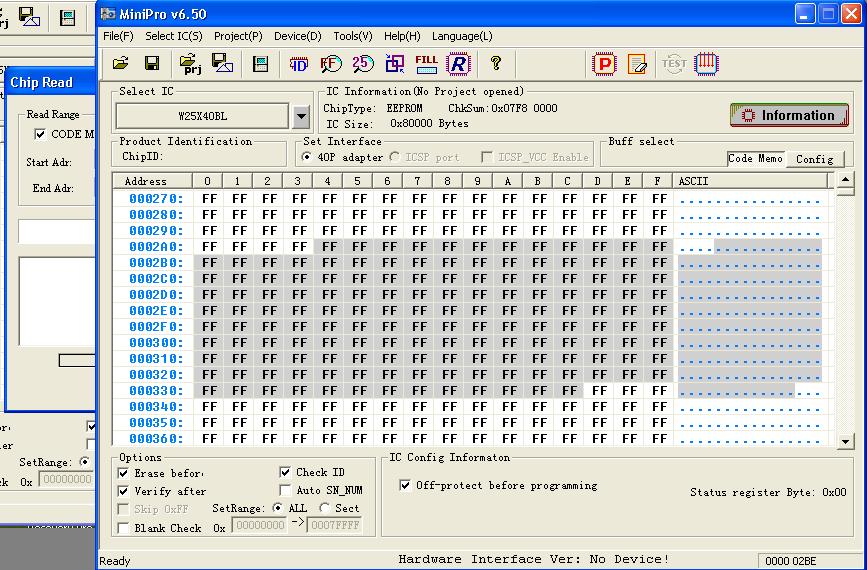Open the File(F) menu
867x570 pixels.
tap(118, 36)
